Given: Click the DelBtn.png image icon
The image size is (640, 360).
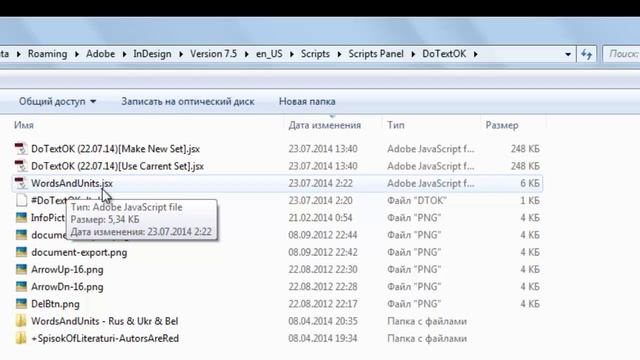Looking at the screenshot, I should (21, 304).
